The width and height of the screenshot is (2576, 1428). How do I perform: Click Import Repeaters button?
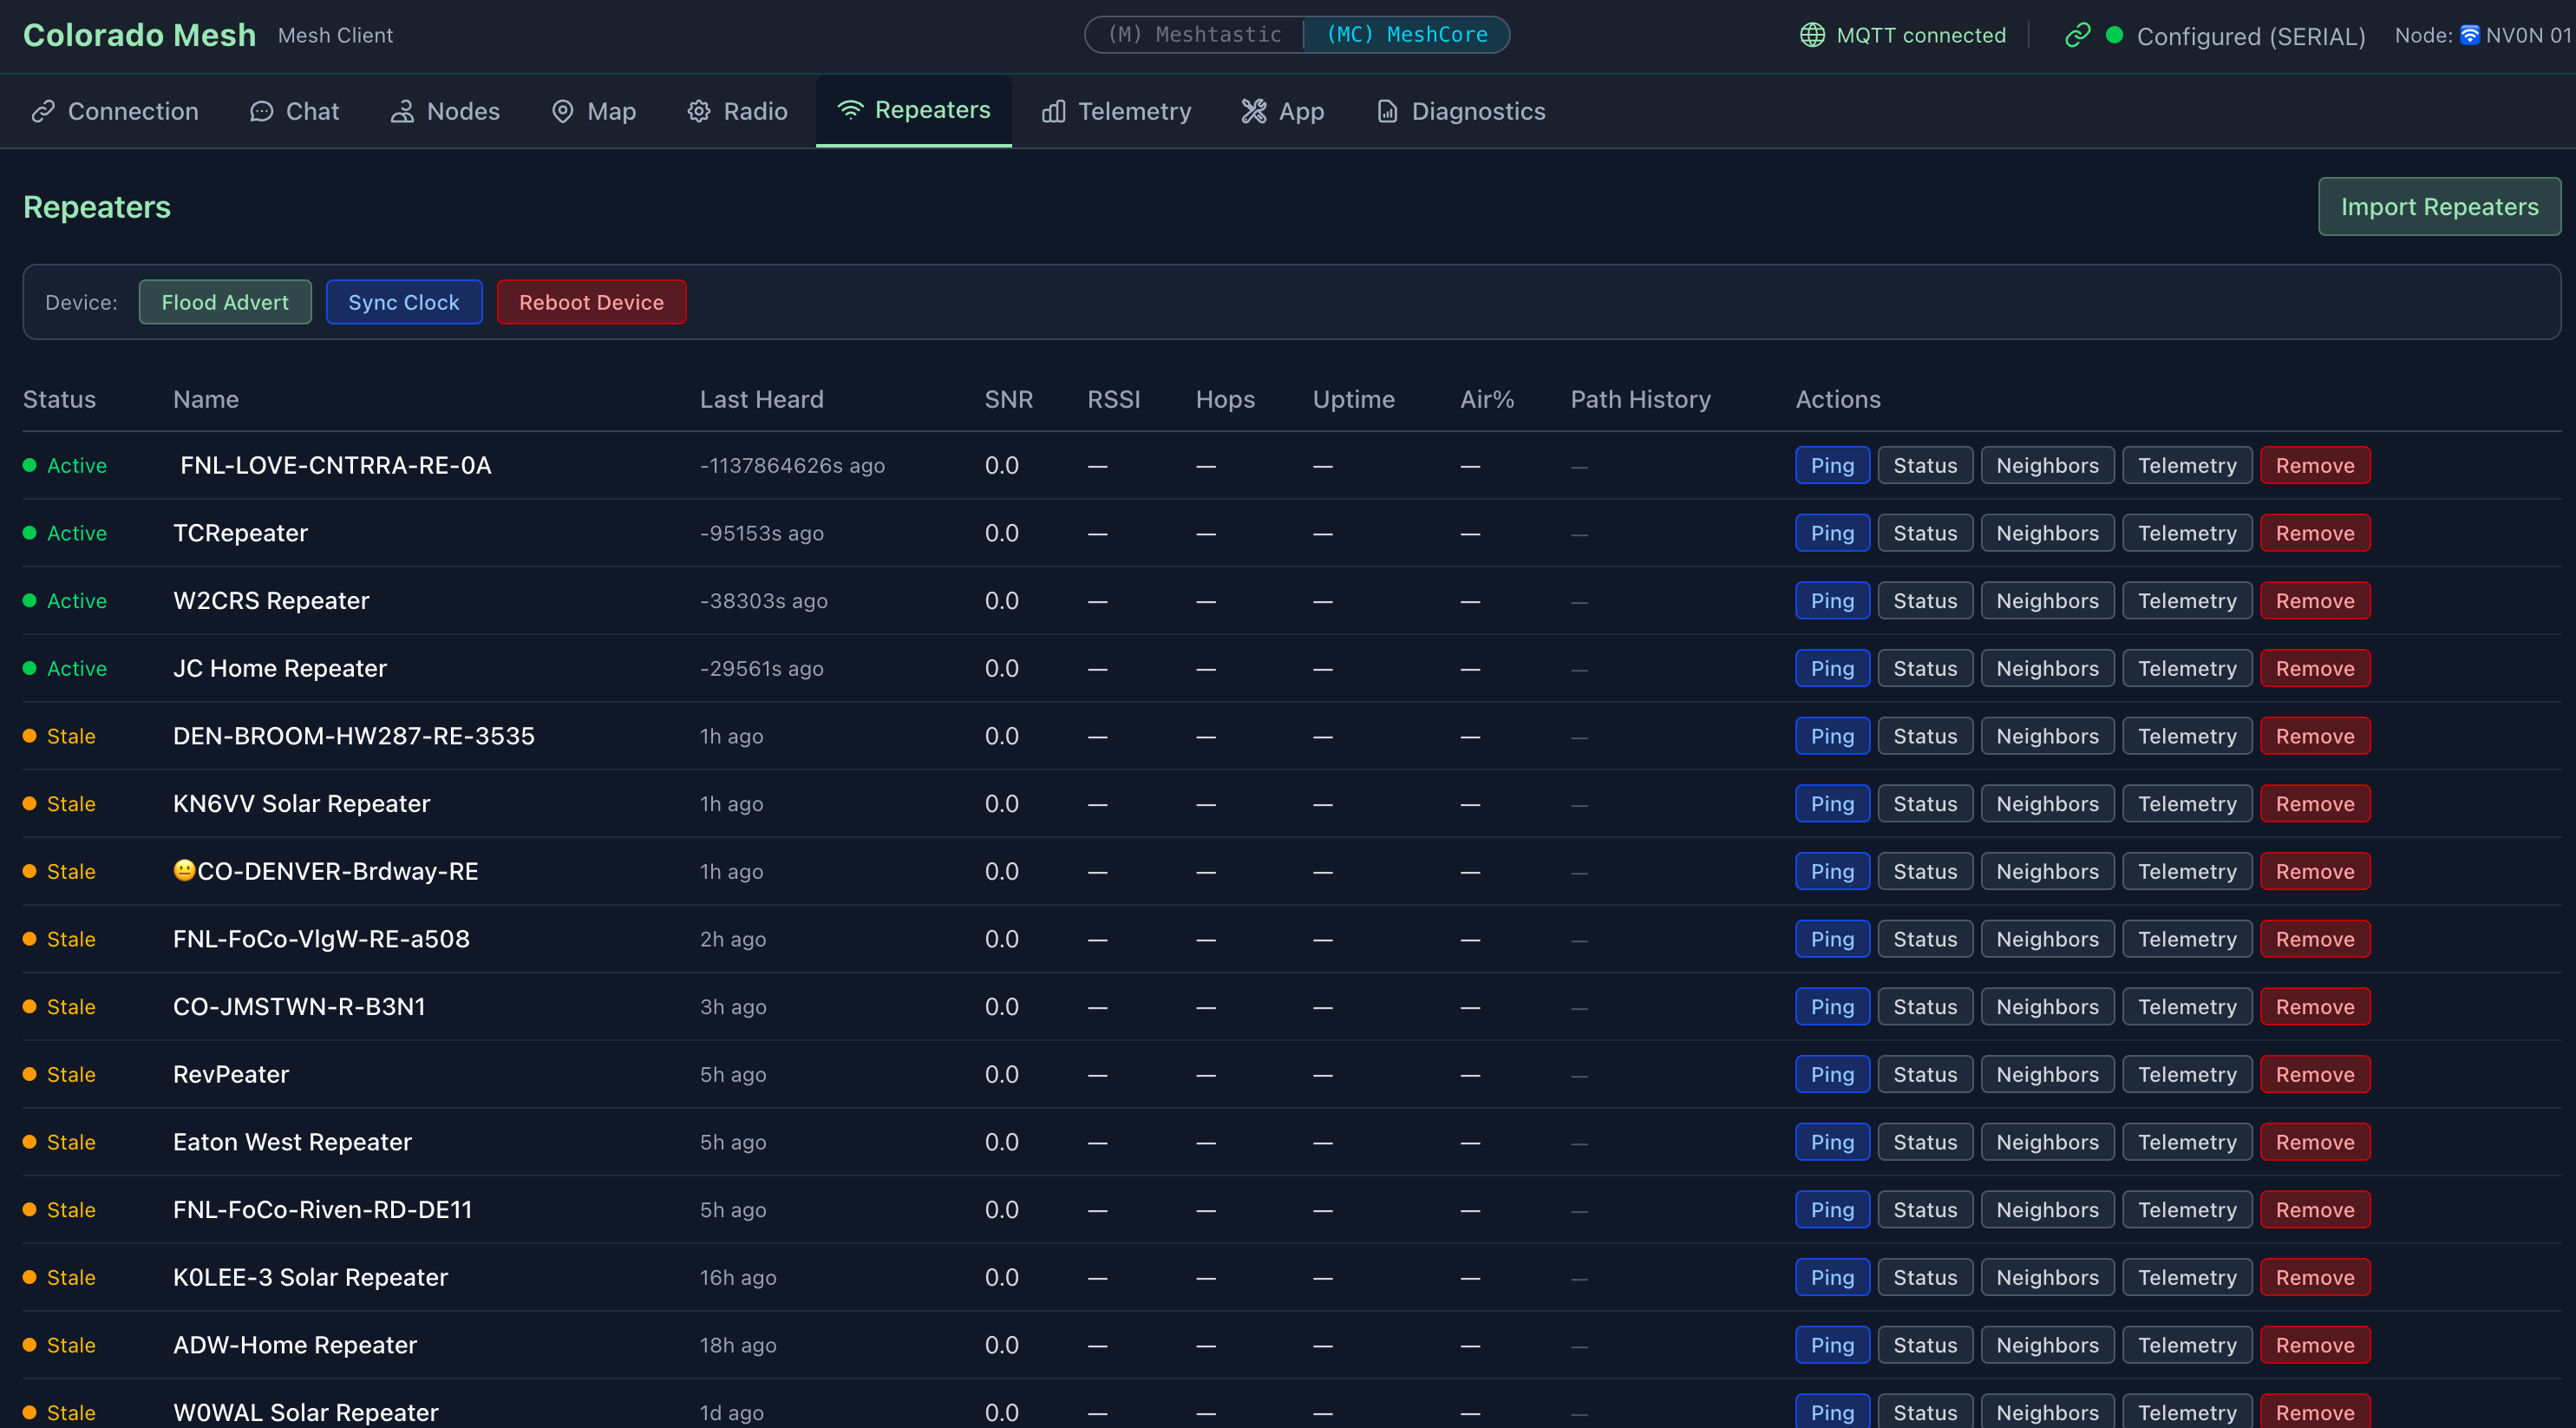pyautogui.click(x=2438, y=207)
